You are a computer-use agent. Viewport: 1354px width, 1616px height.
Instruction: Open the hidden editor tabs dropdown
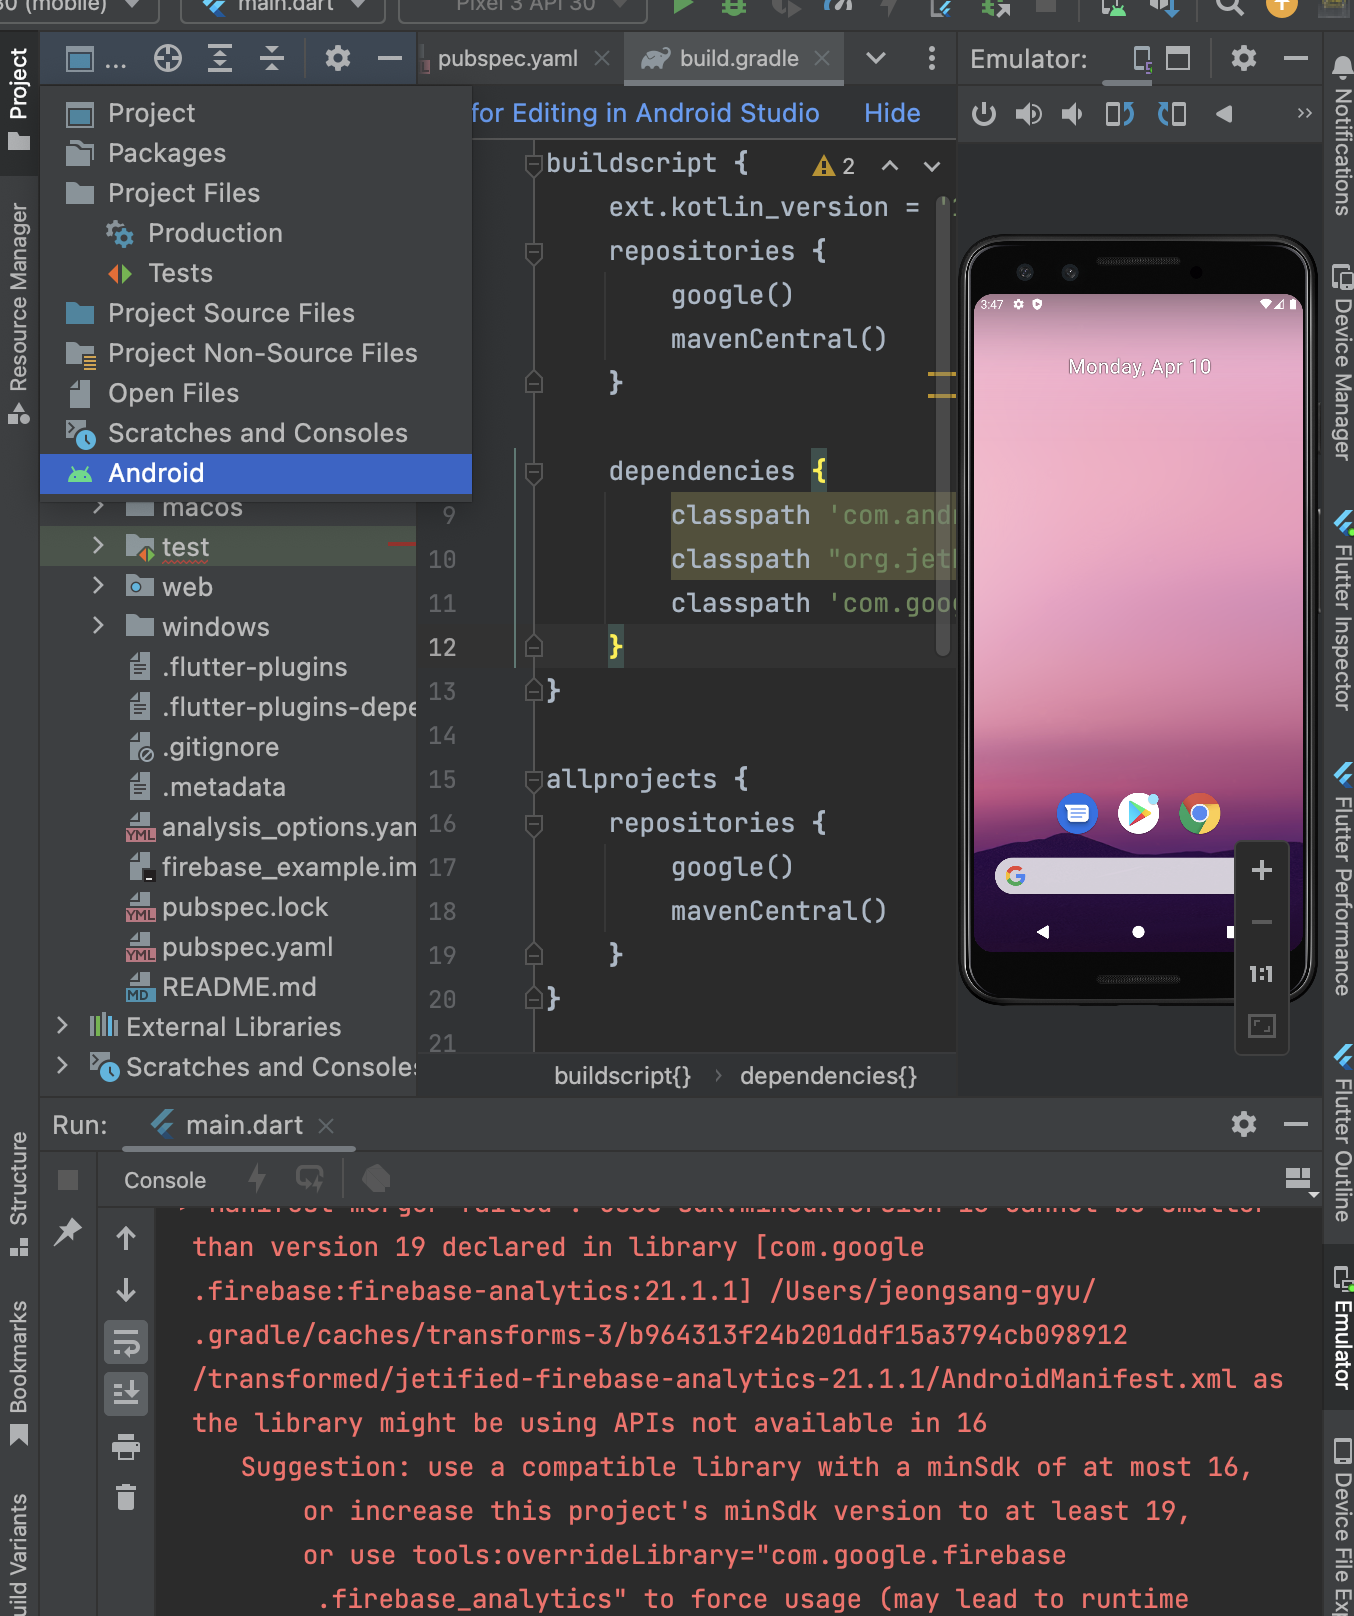(x=876, y=58)
